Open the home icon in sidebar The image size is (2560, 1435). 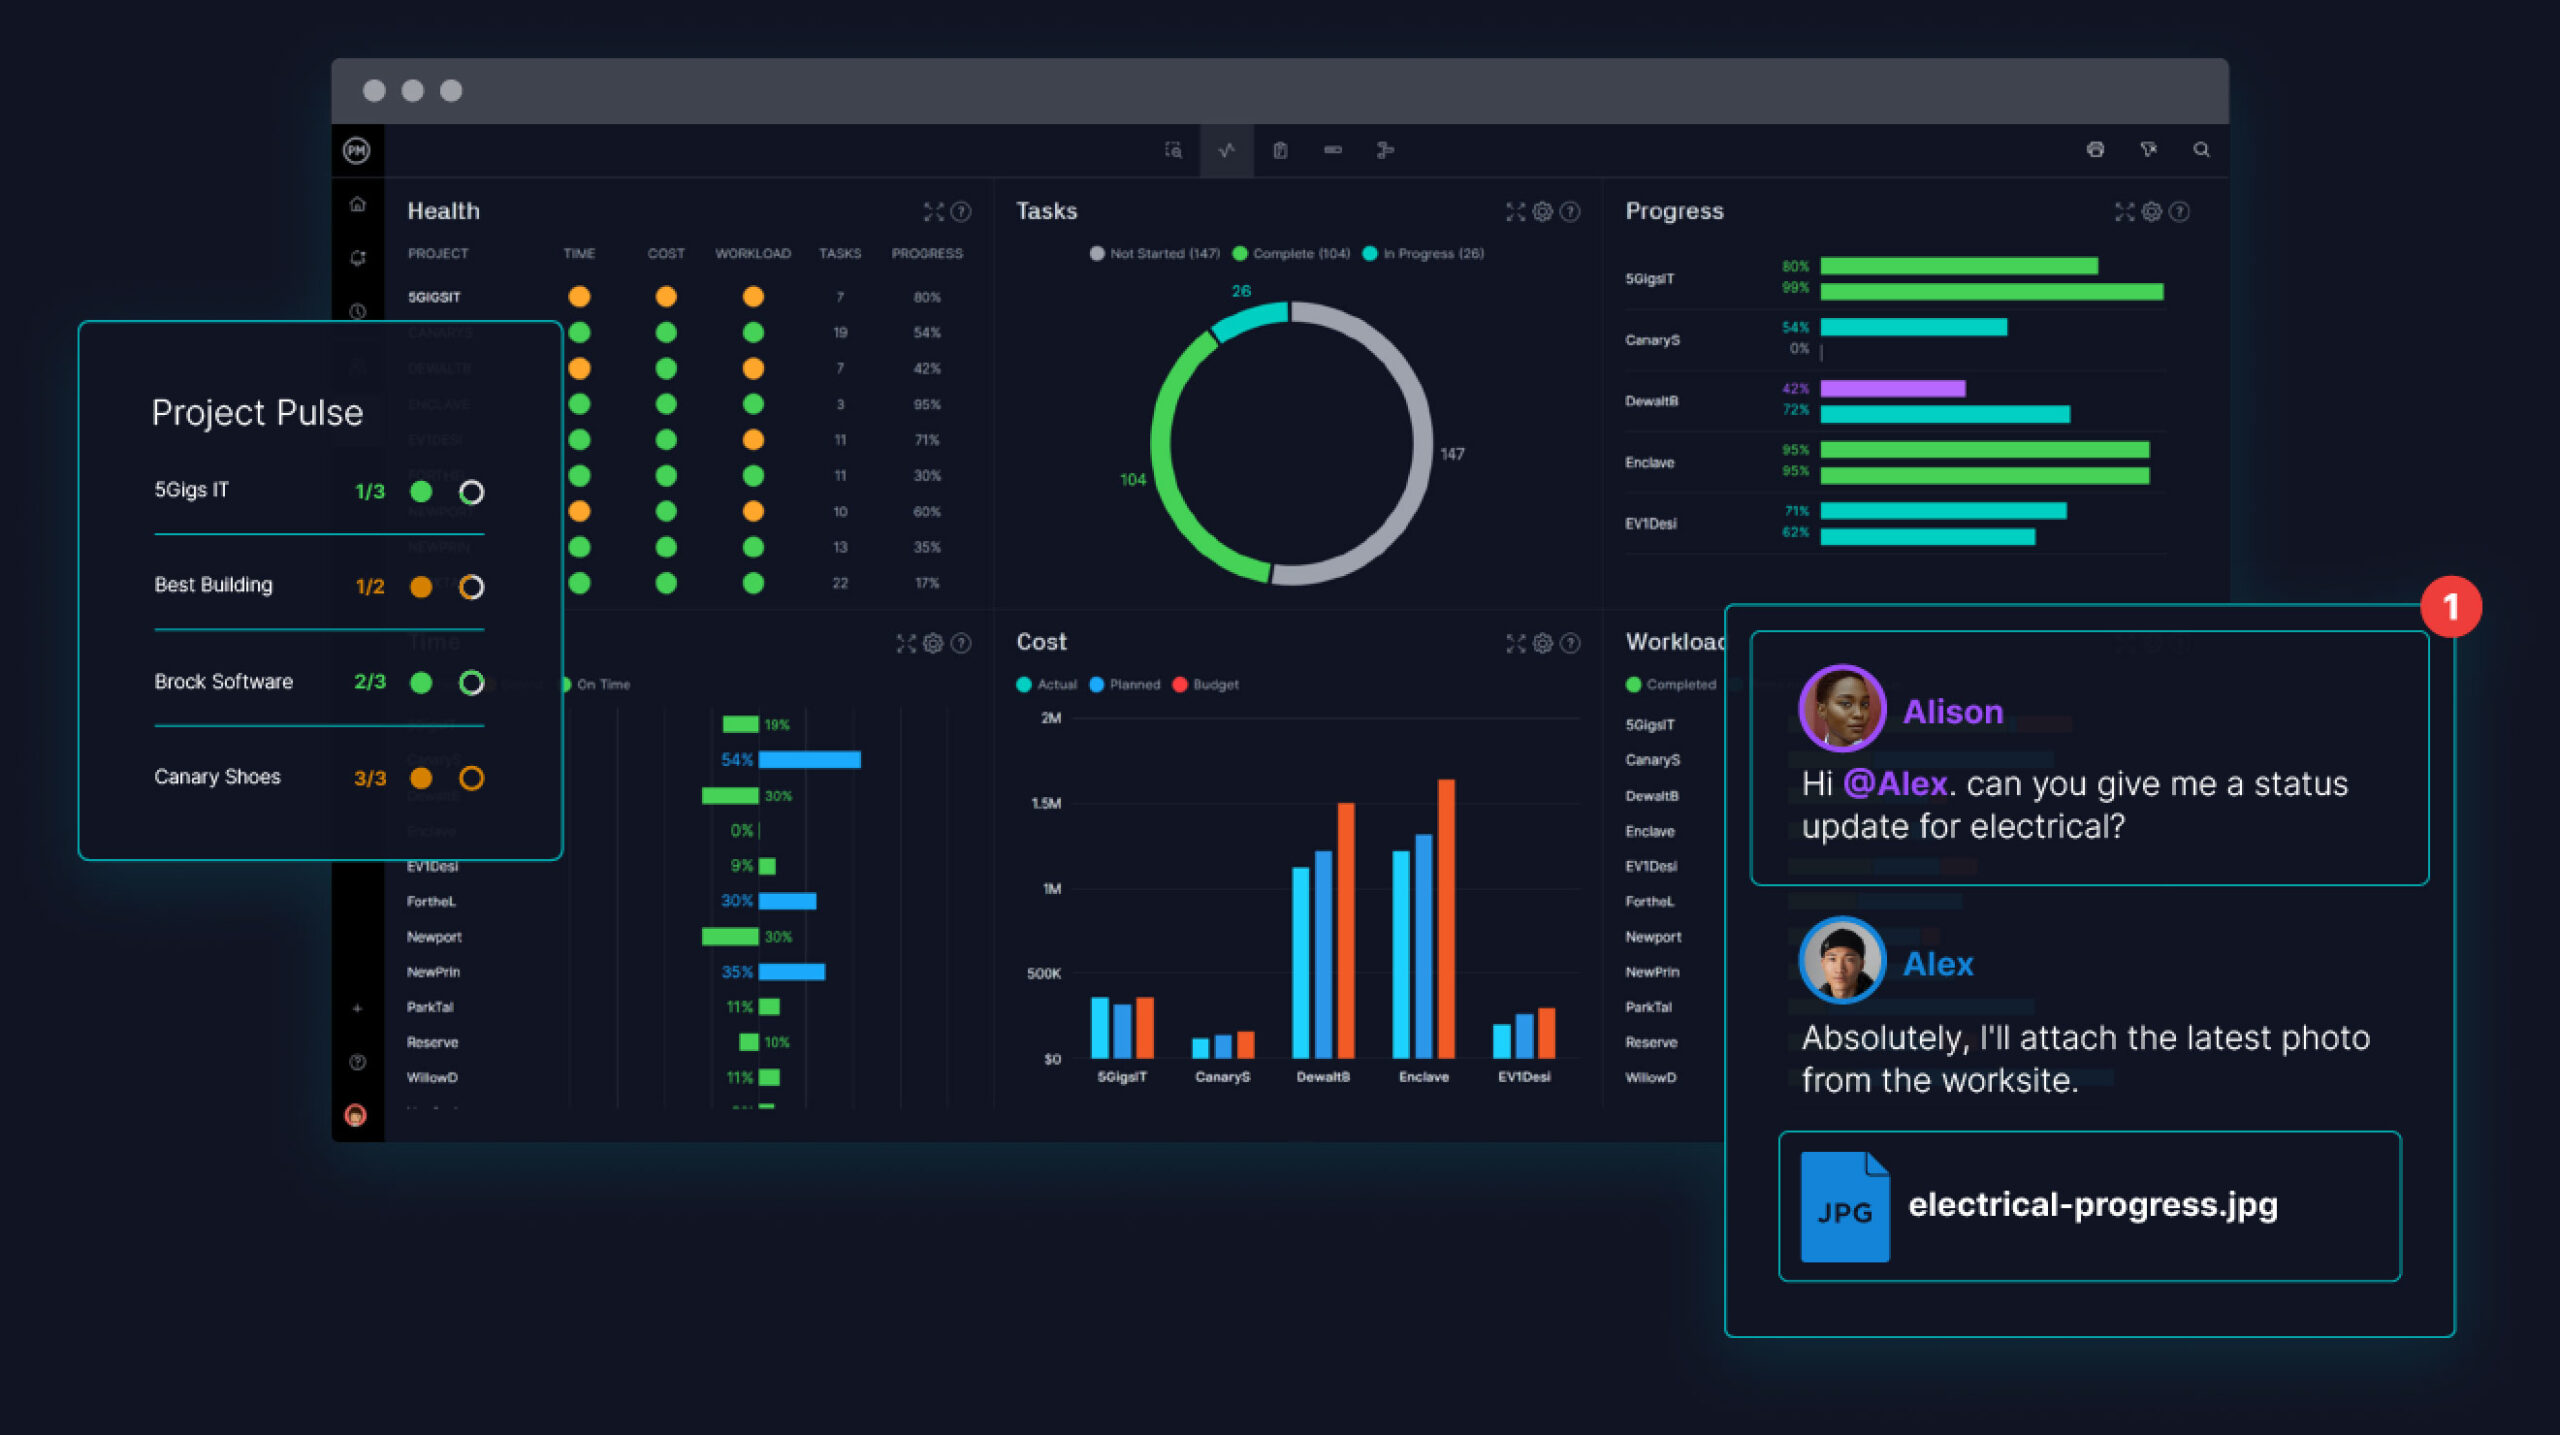tap(358, 205)
